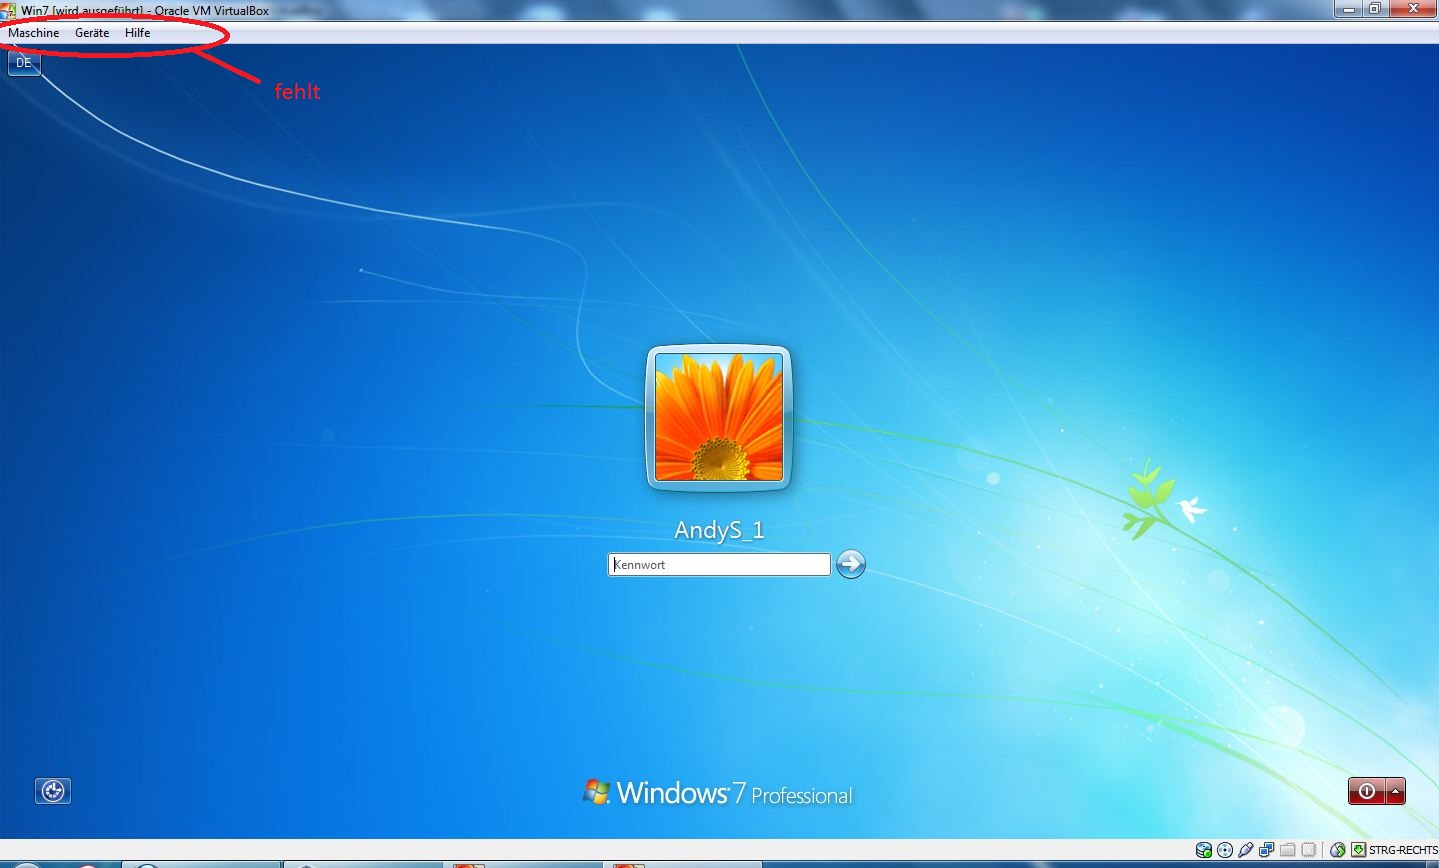Click the shared folders status icon
This screenshot has height=868, width=1439.
1287,850
